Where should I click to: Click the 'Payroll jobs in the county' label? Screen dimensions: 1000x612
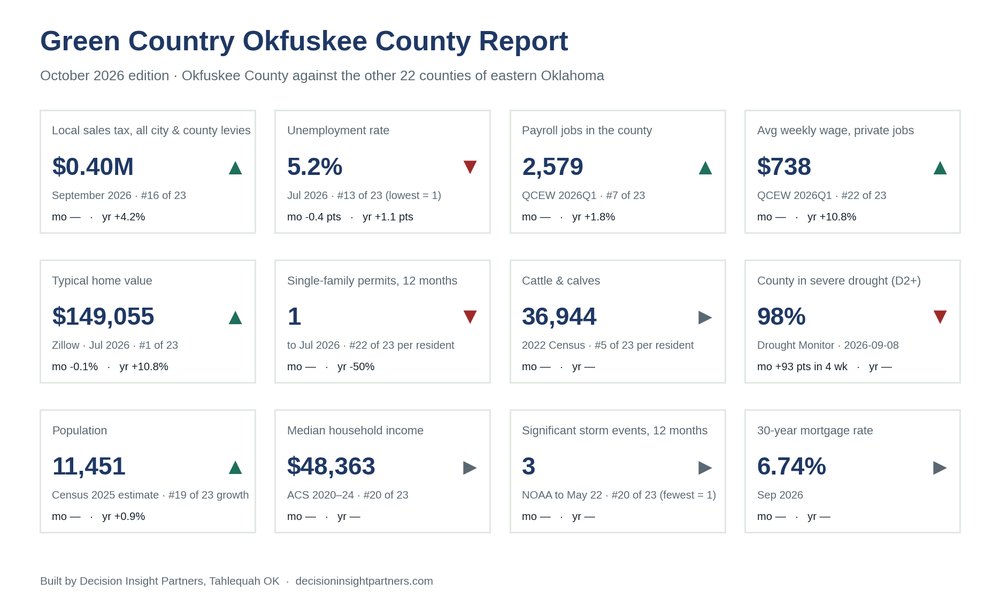pyautogui.click(x=587, y=130)
